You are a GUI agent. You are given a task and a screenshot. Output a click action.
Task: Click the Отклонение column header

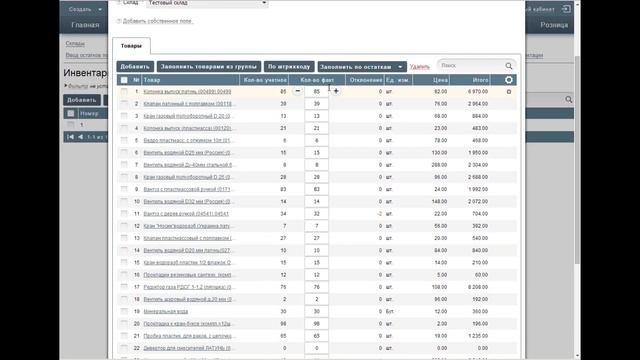[x=365, y=80]
